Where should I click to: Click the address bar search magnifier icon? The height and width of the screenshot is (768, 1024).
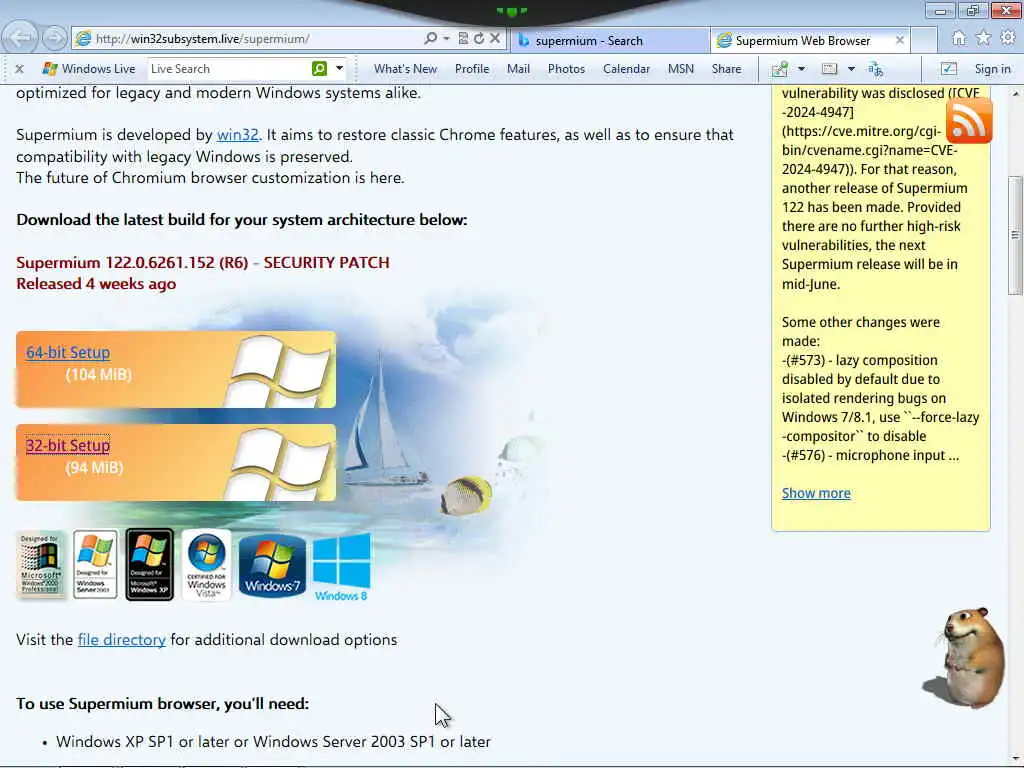(430, 39)
